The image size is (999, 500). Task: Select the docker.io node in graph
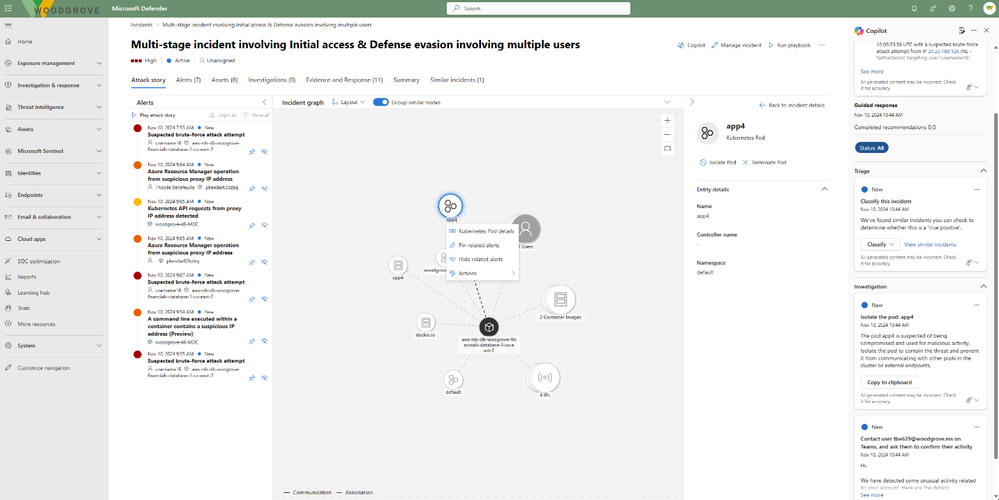click(x=426, y=322)
